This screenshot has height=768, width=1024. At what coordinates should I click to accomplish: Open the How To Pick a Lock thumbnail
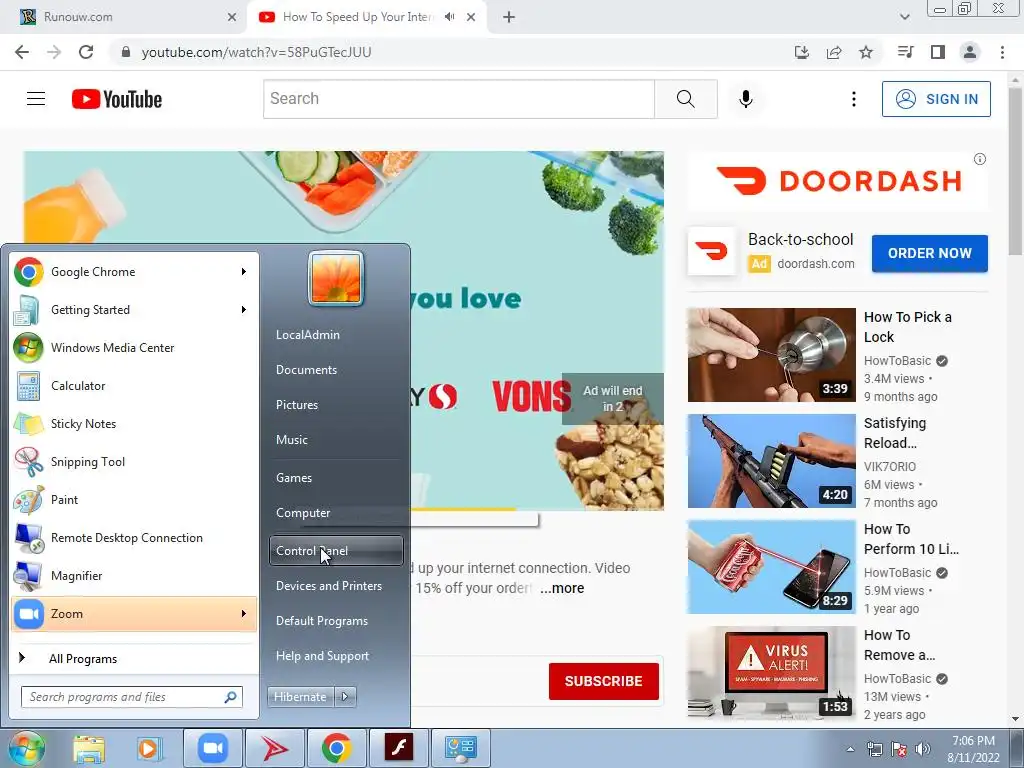(771, 355)
